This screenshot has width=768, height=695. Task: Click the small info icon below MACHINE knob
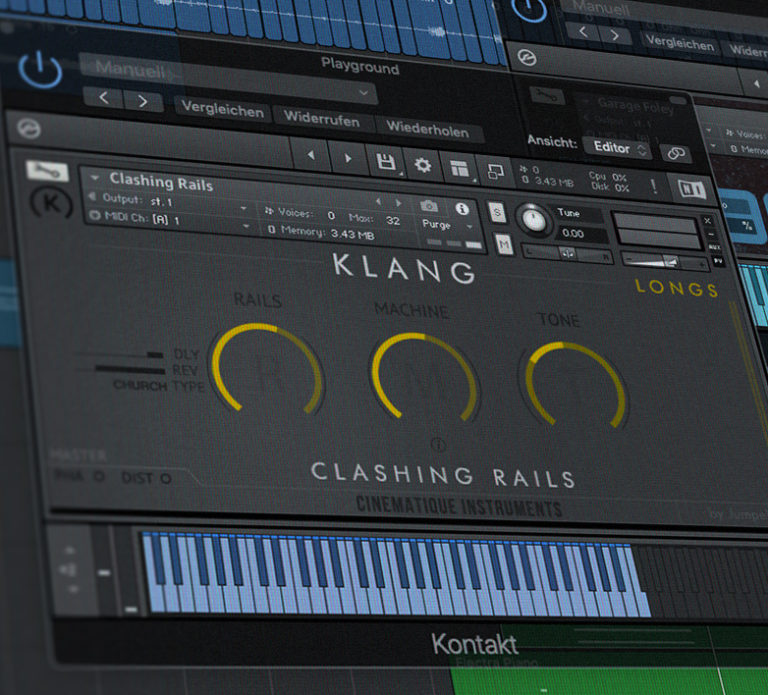pyautogui.click(x=437, y=445)
